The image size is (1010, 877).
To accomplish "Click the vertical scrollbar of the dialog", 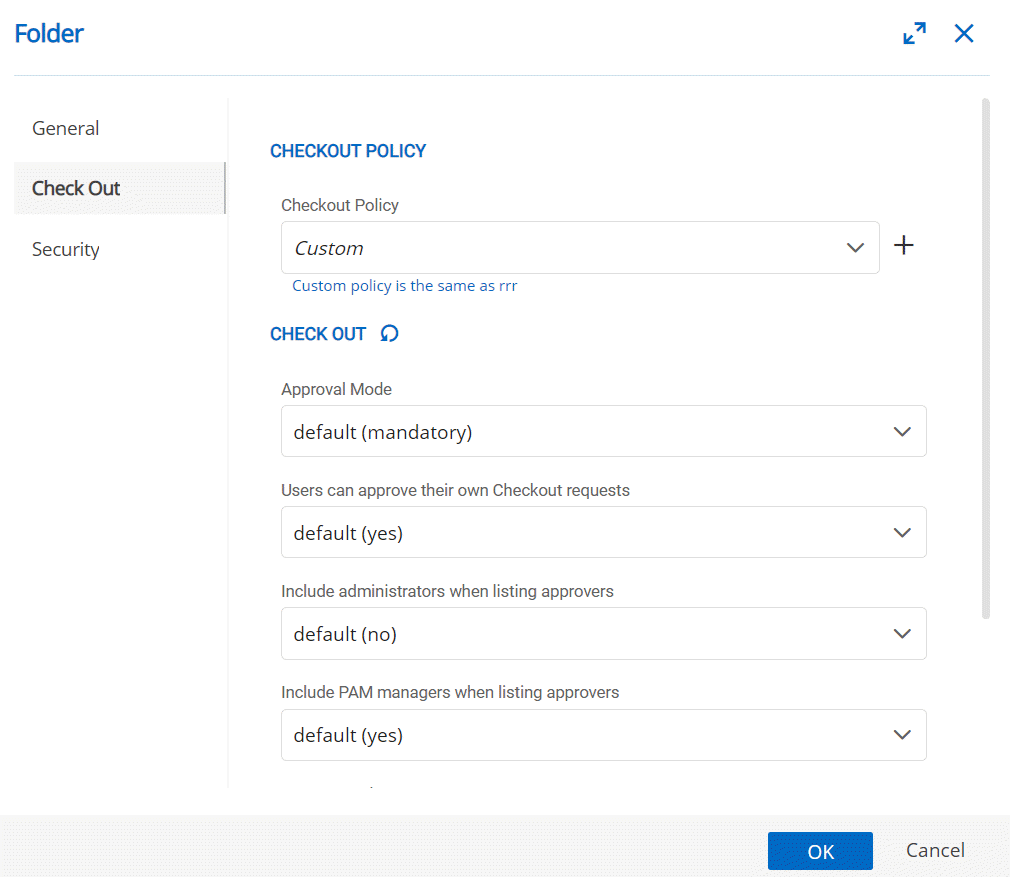I will tap(986, 358).
